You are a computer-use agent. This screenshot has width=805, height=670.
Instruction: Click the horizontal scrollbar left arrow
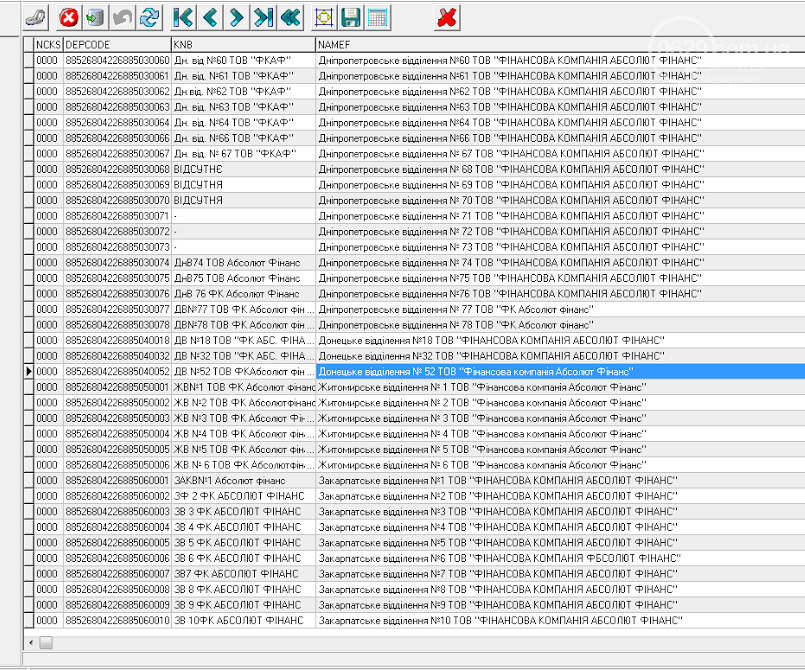pos(30,642)
